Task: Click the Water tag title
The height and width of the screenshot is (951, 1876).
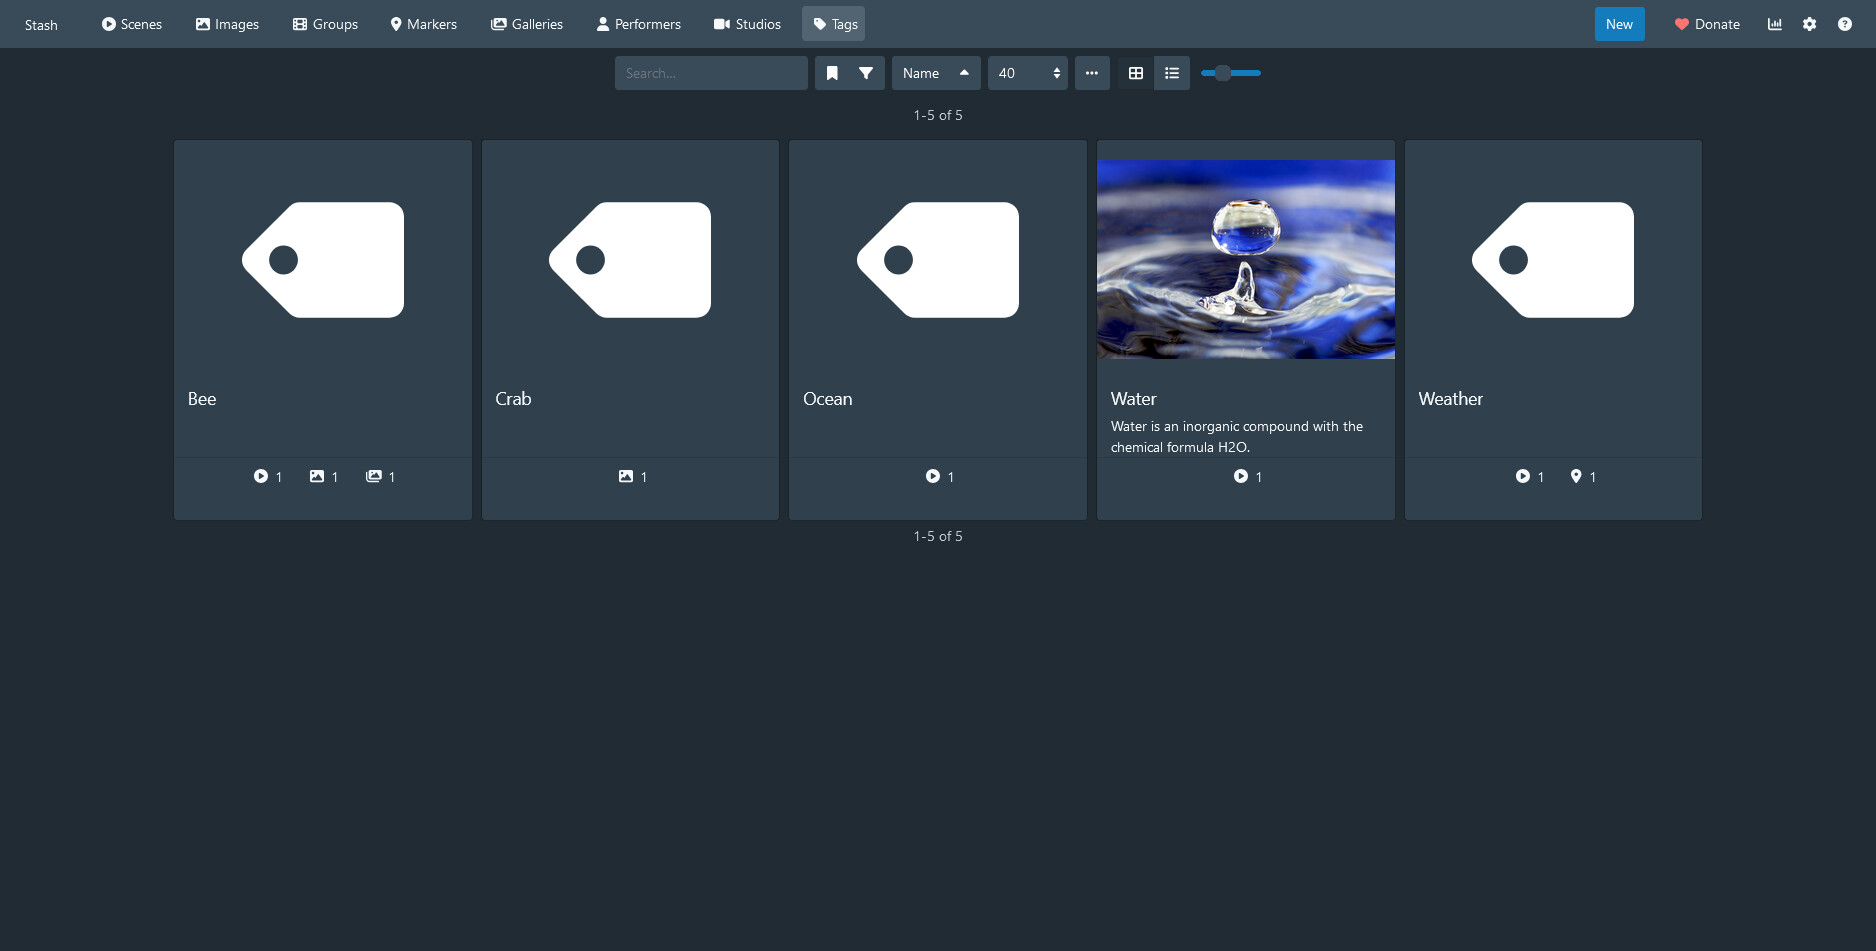Action: pos(1133,399)
